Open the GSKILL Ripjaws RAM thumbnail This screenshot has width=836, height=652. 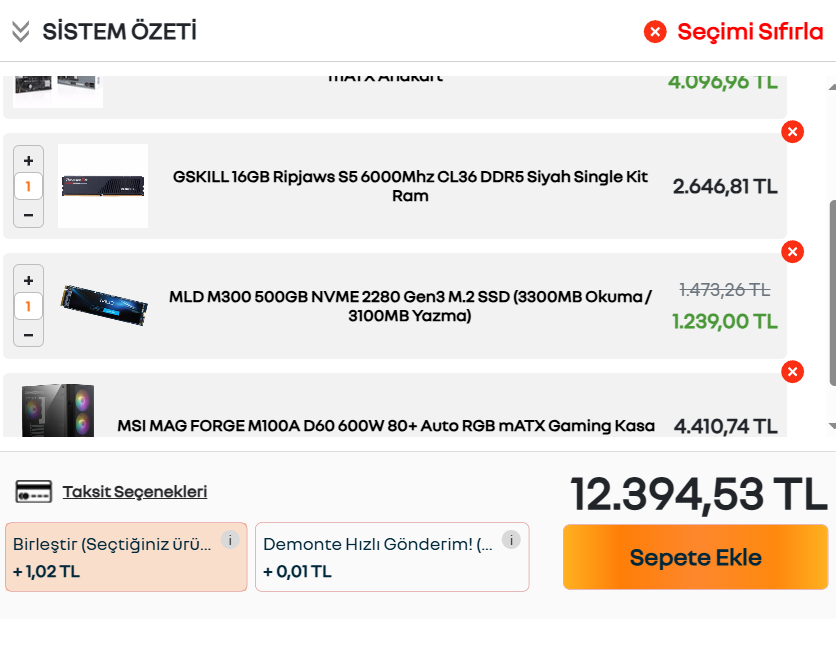[103, 186]
